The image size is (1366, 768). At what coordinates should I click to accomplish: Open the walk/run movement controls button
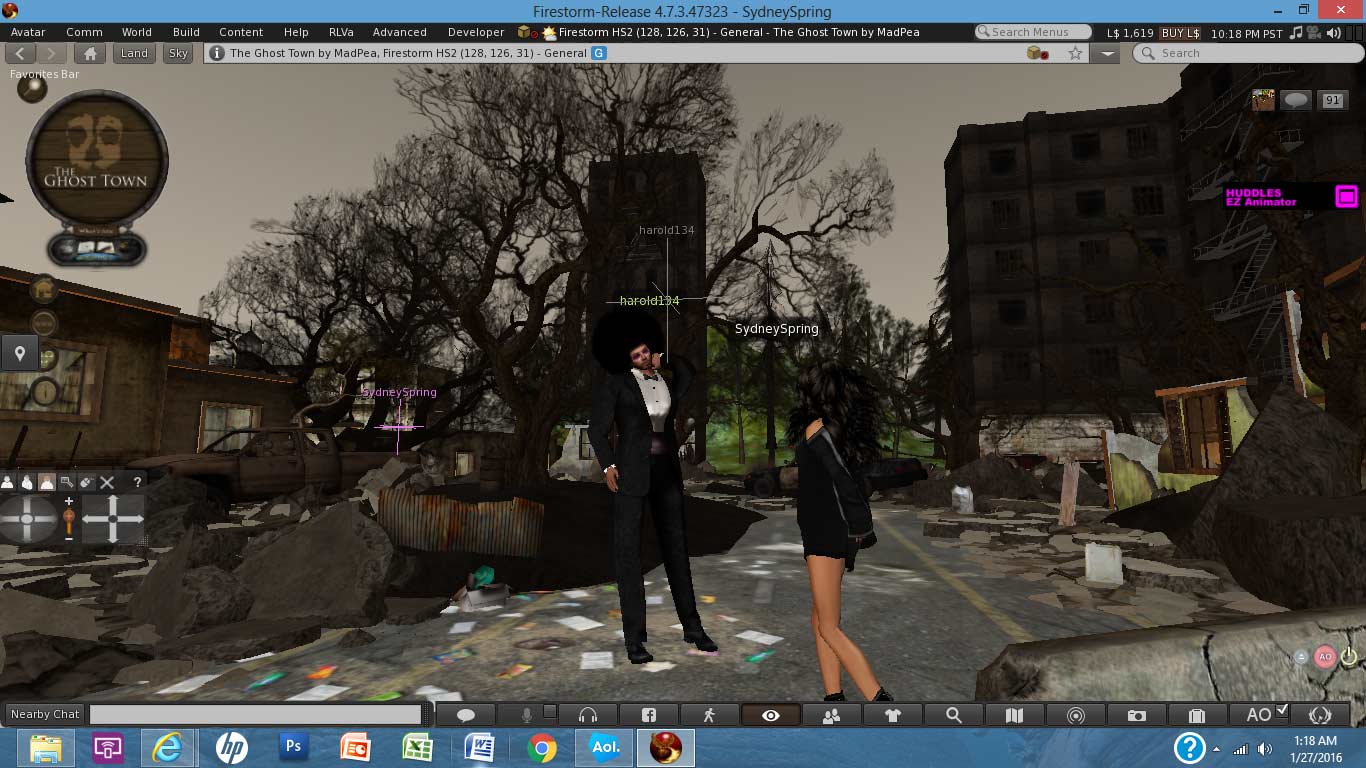(710, 715)
